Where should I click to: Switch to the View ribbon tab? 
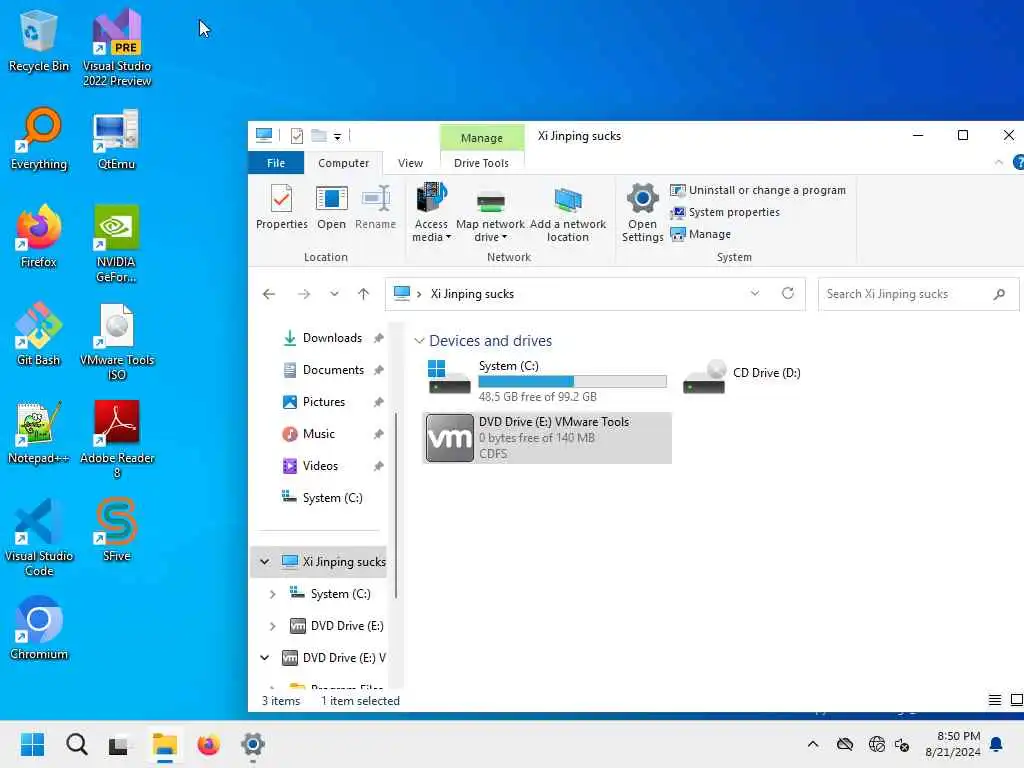(410, 163)
